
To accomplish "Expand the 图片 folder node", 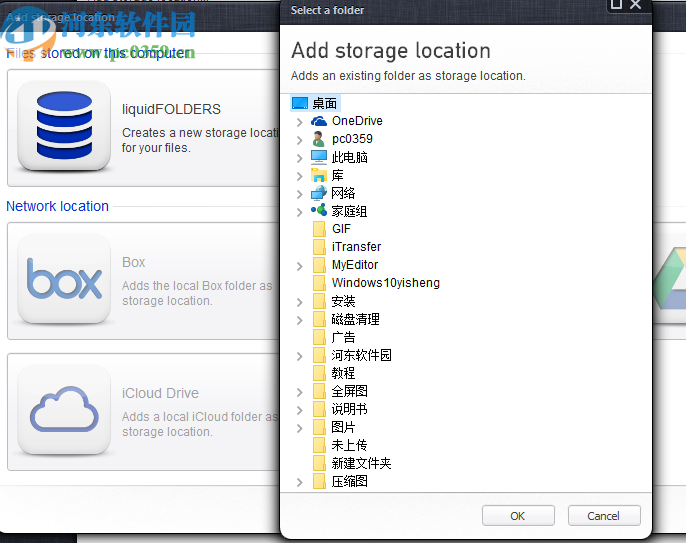I will (x=300, y=428).
